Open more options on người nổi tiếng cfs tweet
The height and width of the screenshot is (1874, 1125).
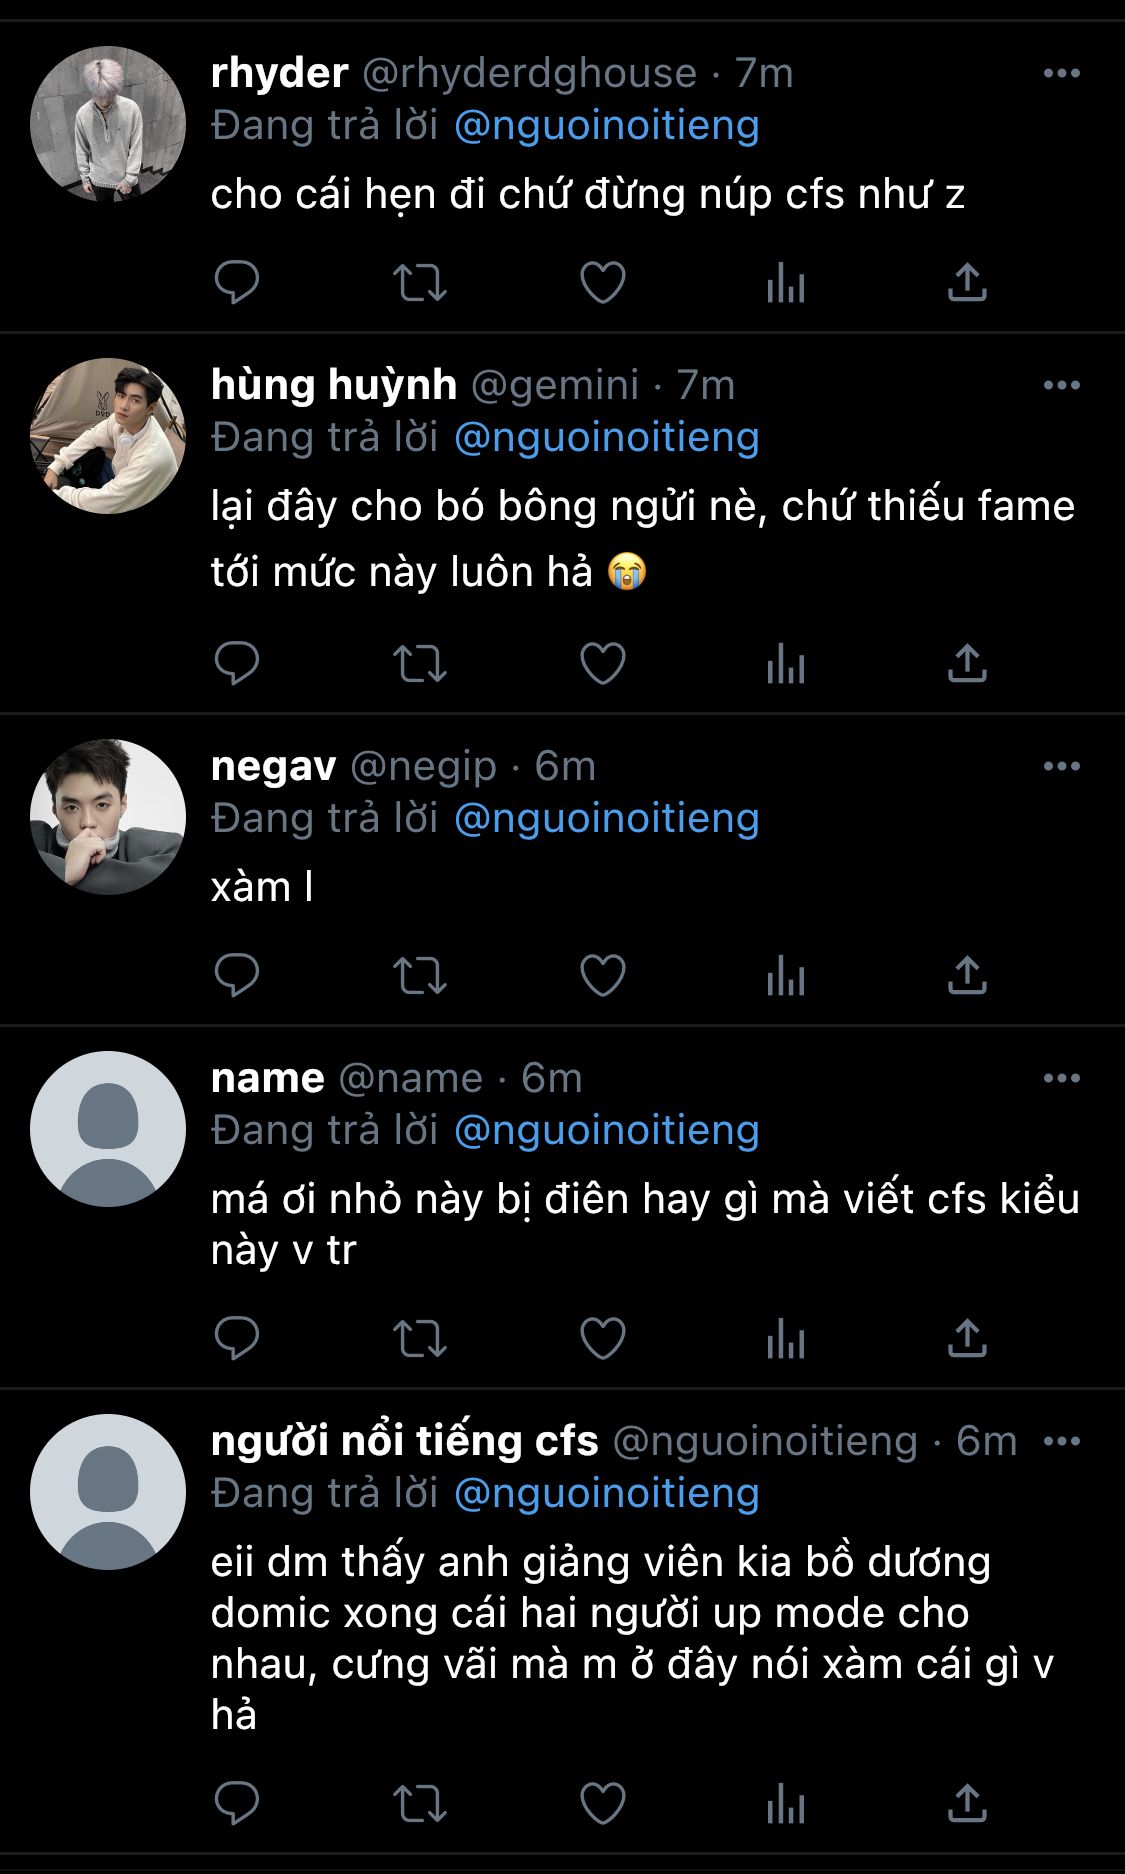point(1061,1441)
